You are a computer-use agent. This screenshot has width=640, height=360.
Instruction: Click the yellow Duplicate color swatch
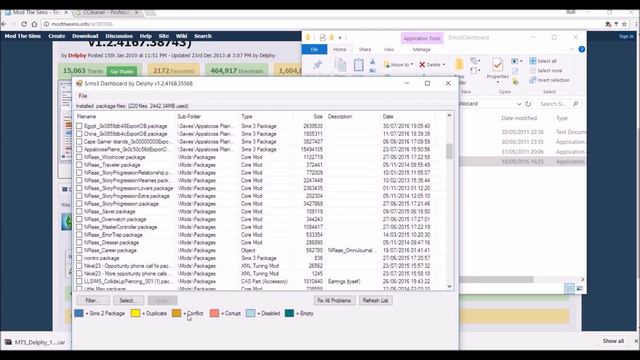136,313
